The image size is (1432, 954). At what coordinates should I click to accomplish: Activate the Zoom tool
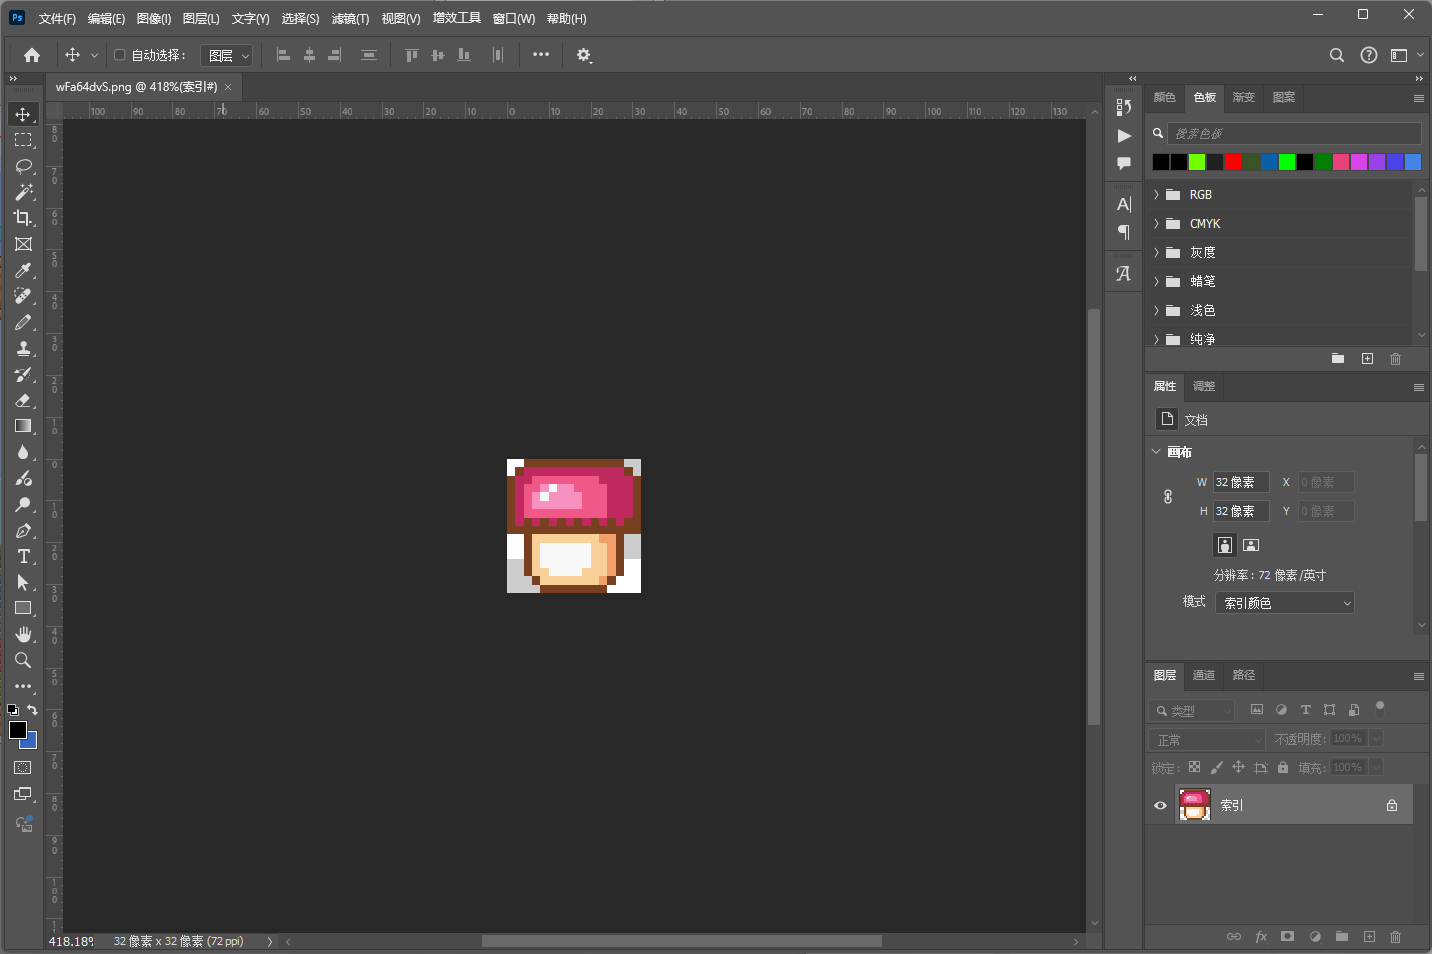[x=23, y=660]
